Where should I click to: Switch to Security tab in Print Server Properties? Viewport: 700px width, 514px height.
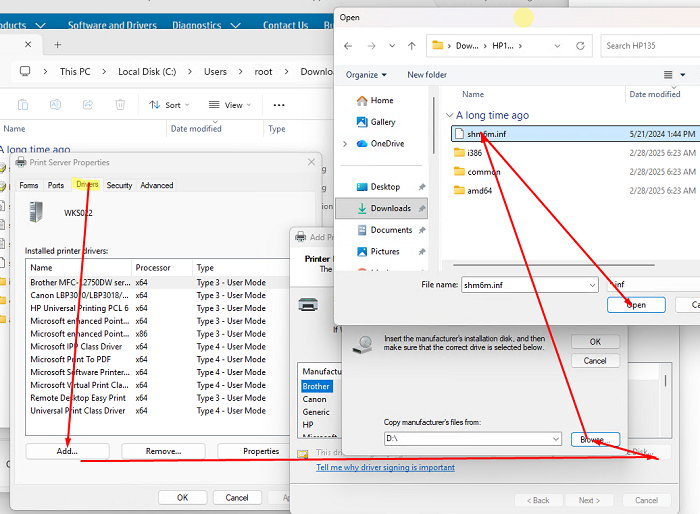click(x=119, y=185)
